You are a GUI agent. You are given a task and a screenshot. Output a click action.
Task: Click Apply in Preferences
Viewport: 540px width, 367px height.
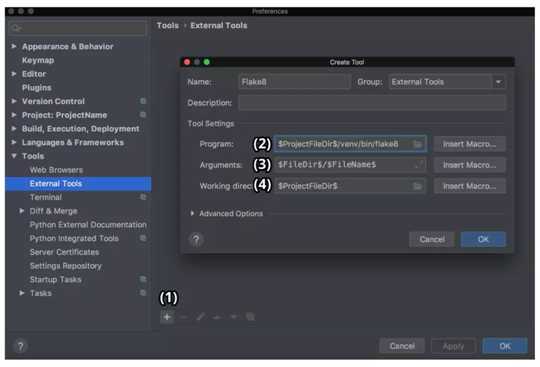pos(453,346)
